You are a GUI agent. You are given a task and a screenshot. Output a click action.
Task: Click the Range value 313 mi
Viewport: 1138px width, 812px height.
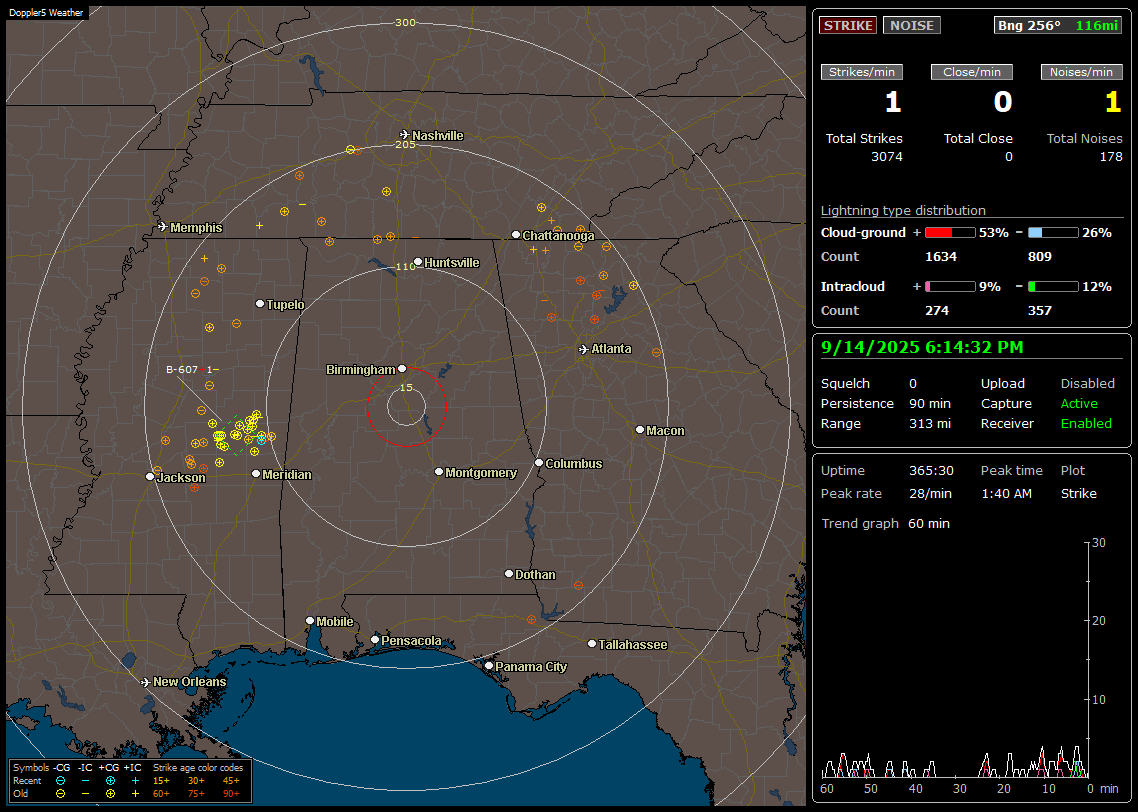(x=930, y=424)
